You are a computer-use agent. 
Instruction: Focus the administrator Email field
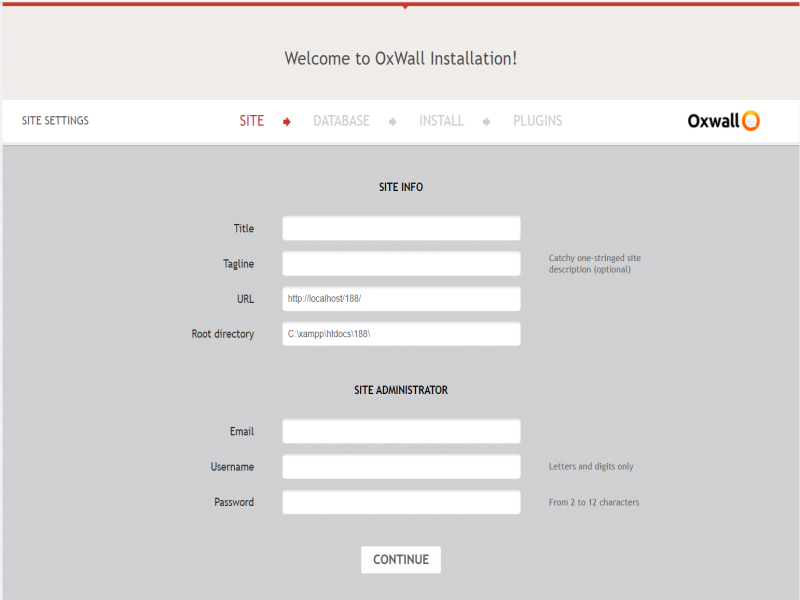[401, 431]
